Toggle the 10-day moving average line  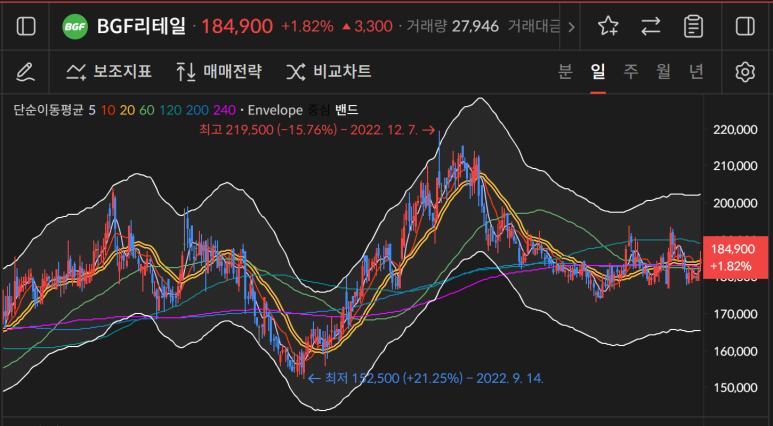[107, 110]
